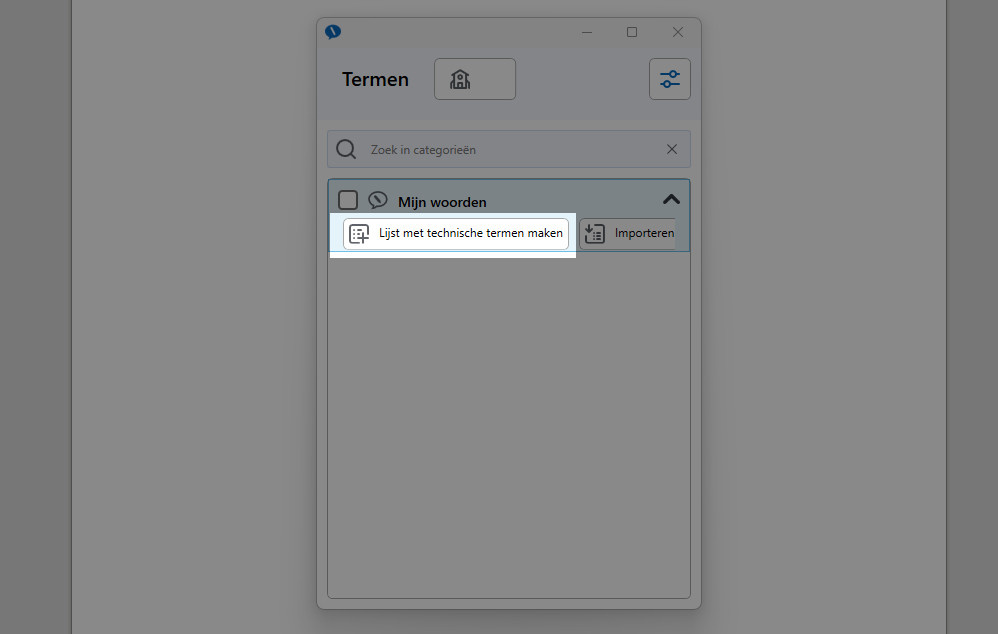Viewport: 998px width, 634px height.
Task: Click the import list icon
Action: [x=594, y=234]
